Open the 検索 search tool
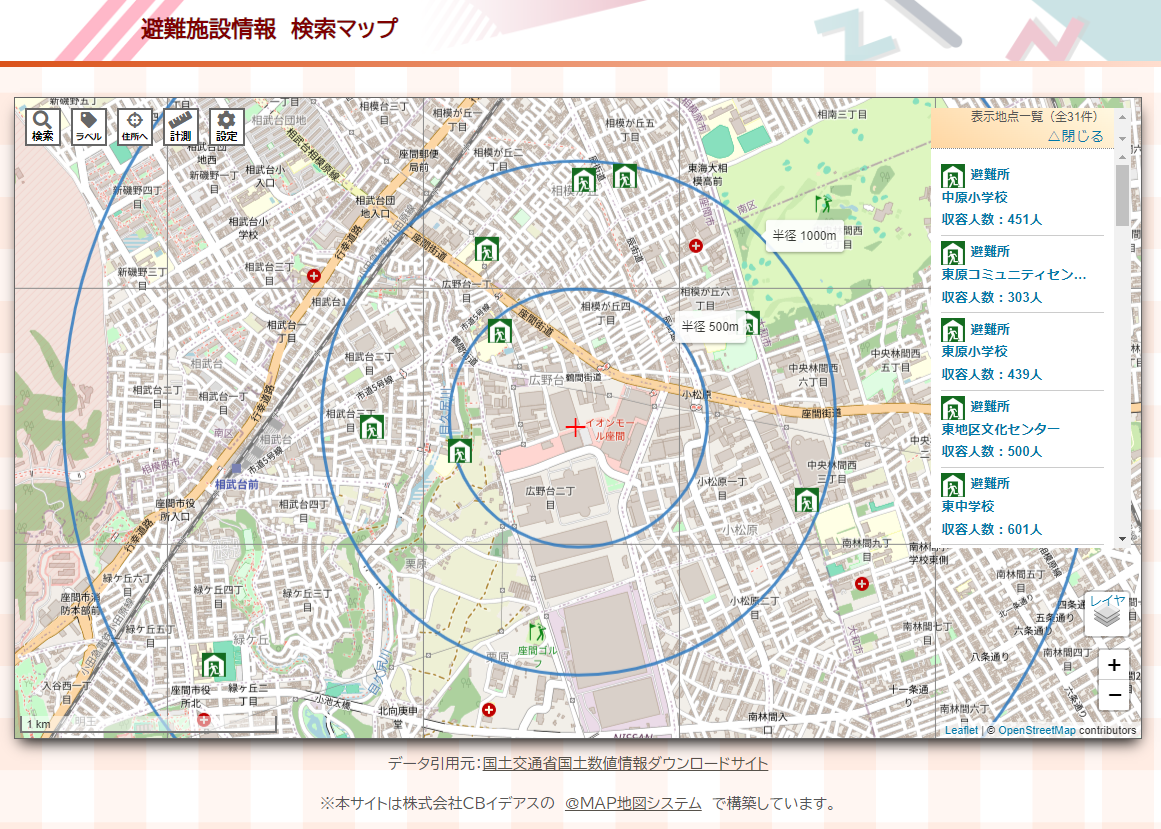1161x829 pixels. (43, 127)
